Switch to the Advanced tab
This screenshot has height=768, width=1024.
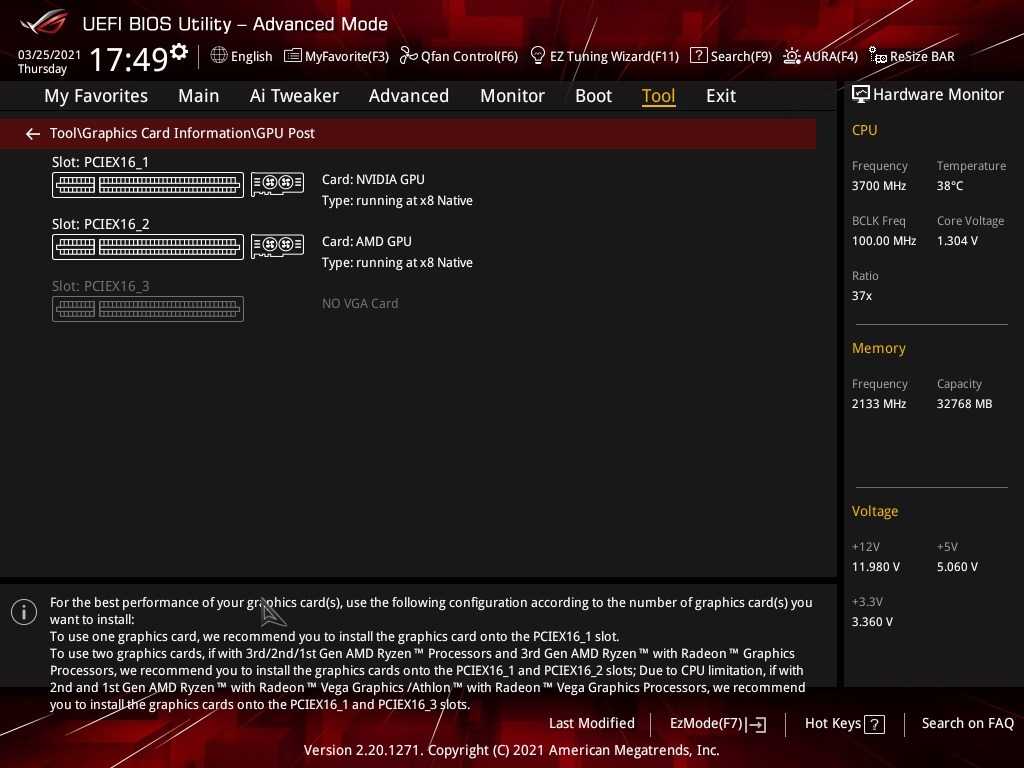point(409,96)
